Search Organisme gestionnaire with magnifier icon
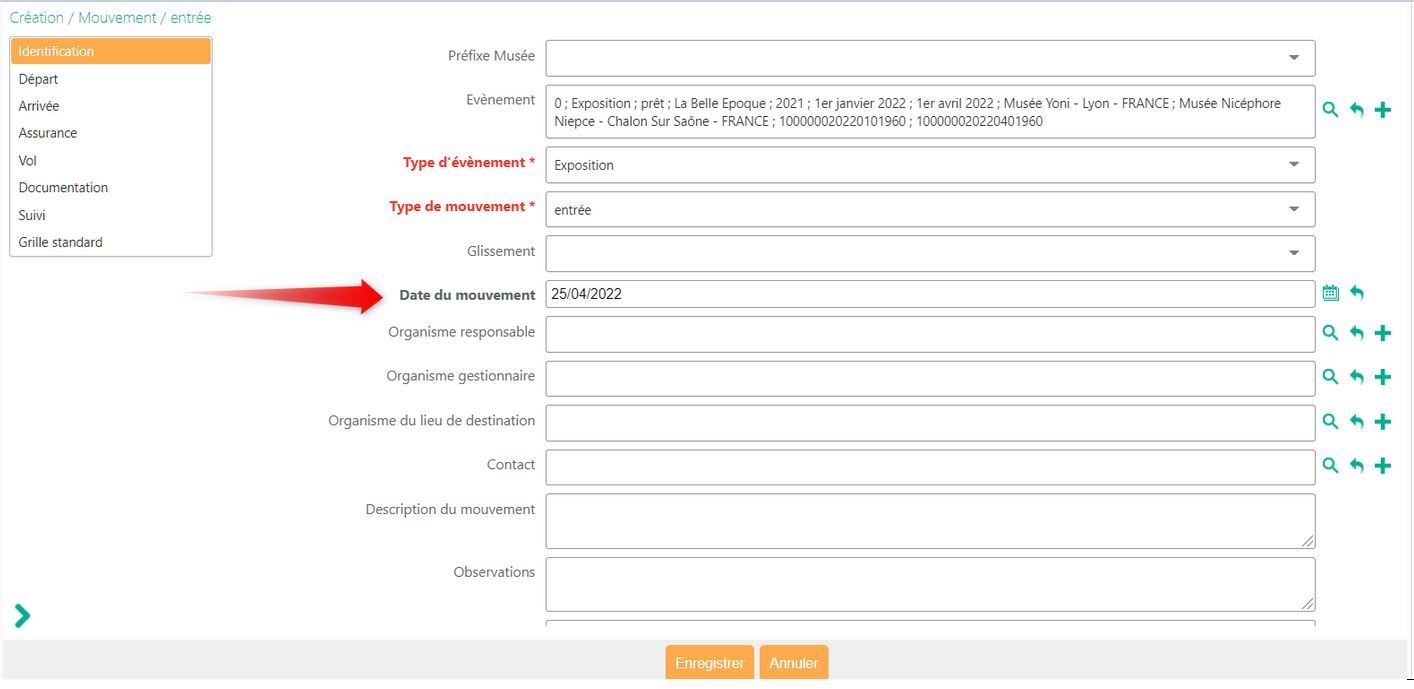Image resolution: width=1414 pixels, height=689 pixels. click(1330, 377)
